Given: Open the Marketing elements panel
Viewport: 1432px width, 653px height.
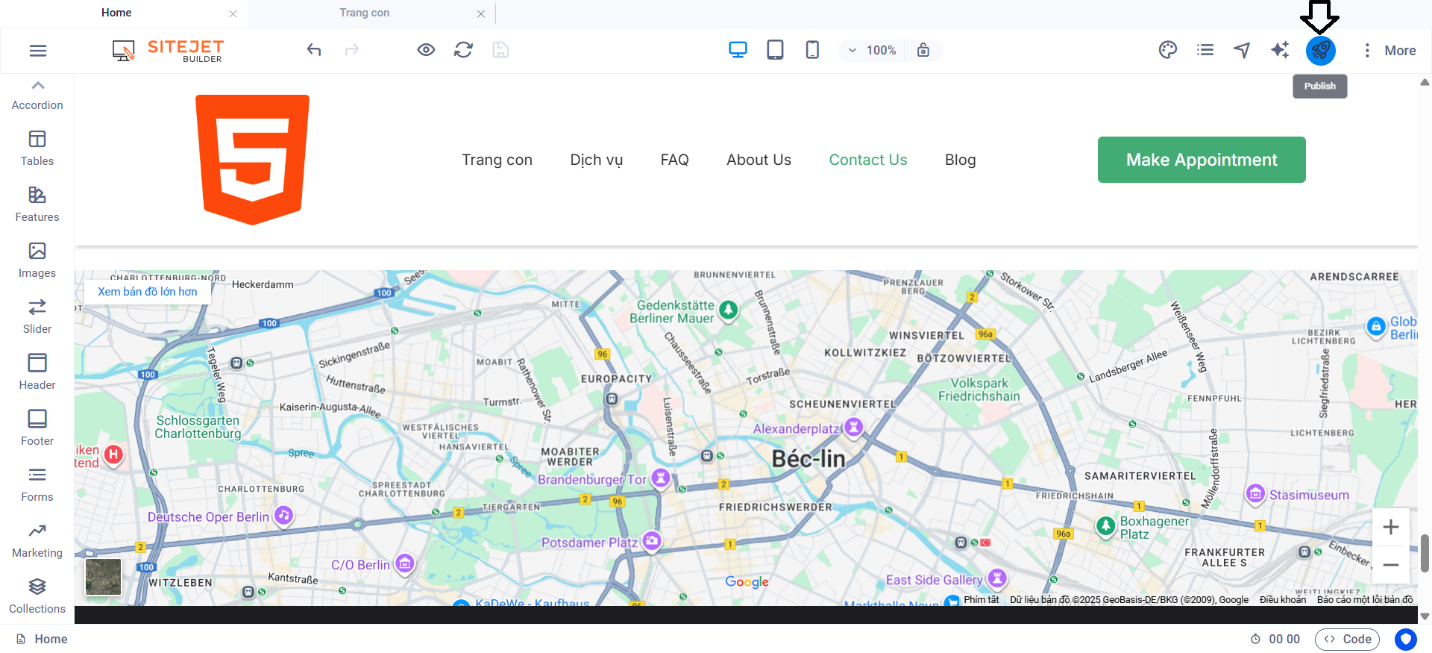Looking at the screenshot, I should point(37,539).
